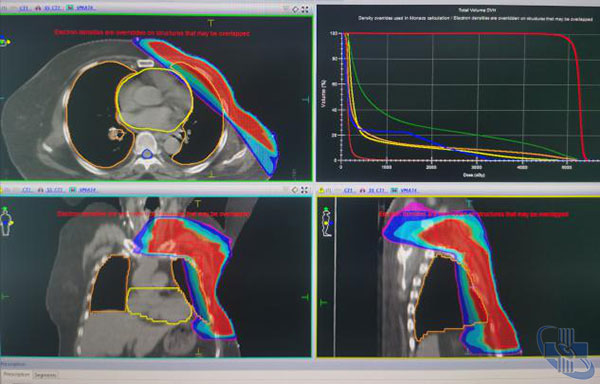Select the SS CT1 structure set in the axial header
This screenshot has width=600, height=384.
tap(50, 8)
